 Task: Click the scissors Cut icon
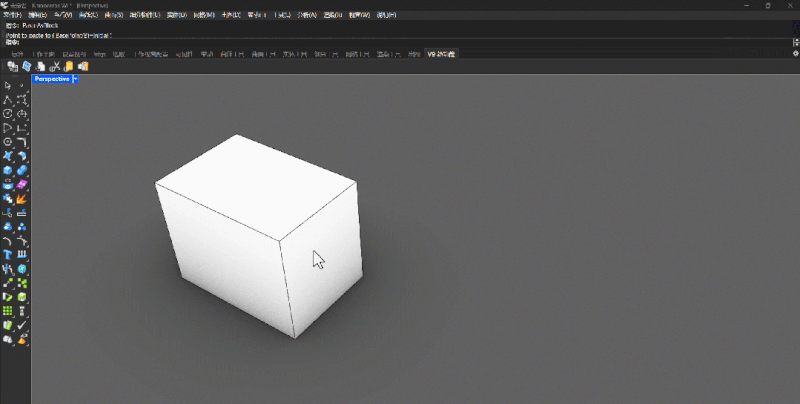[55, 67]
